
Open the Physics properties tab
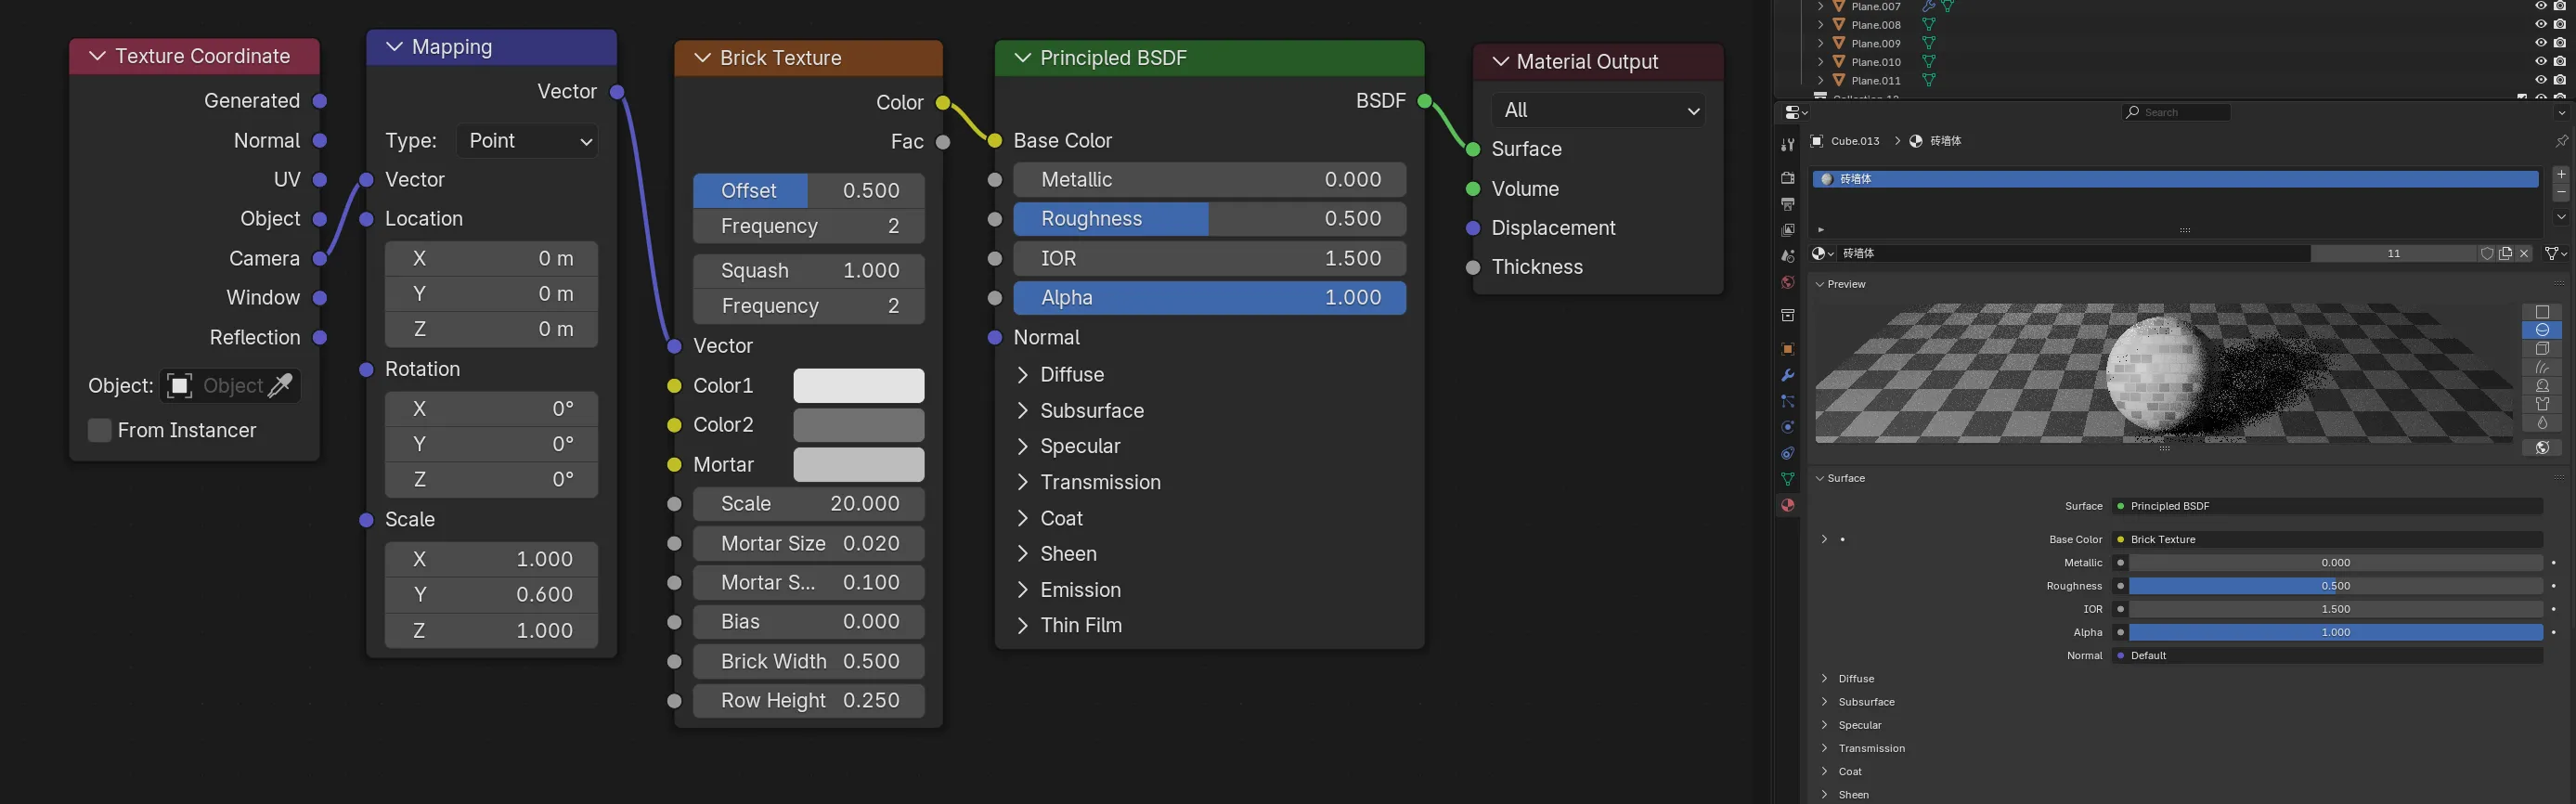(x=1788, y=427)
